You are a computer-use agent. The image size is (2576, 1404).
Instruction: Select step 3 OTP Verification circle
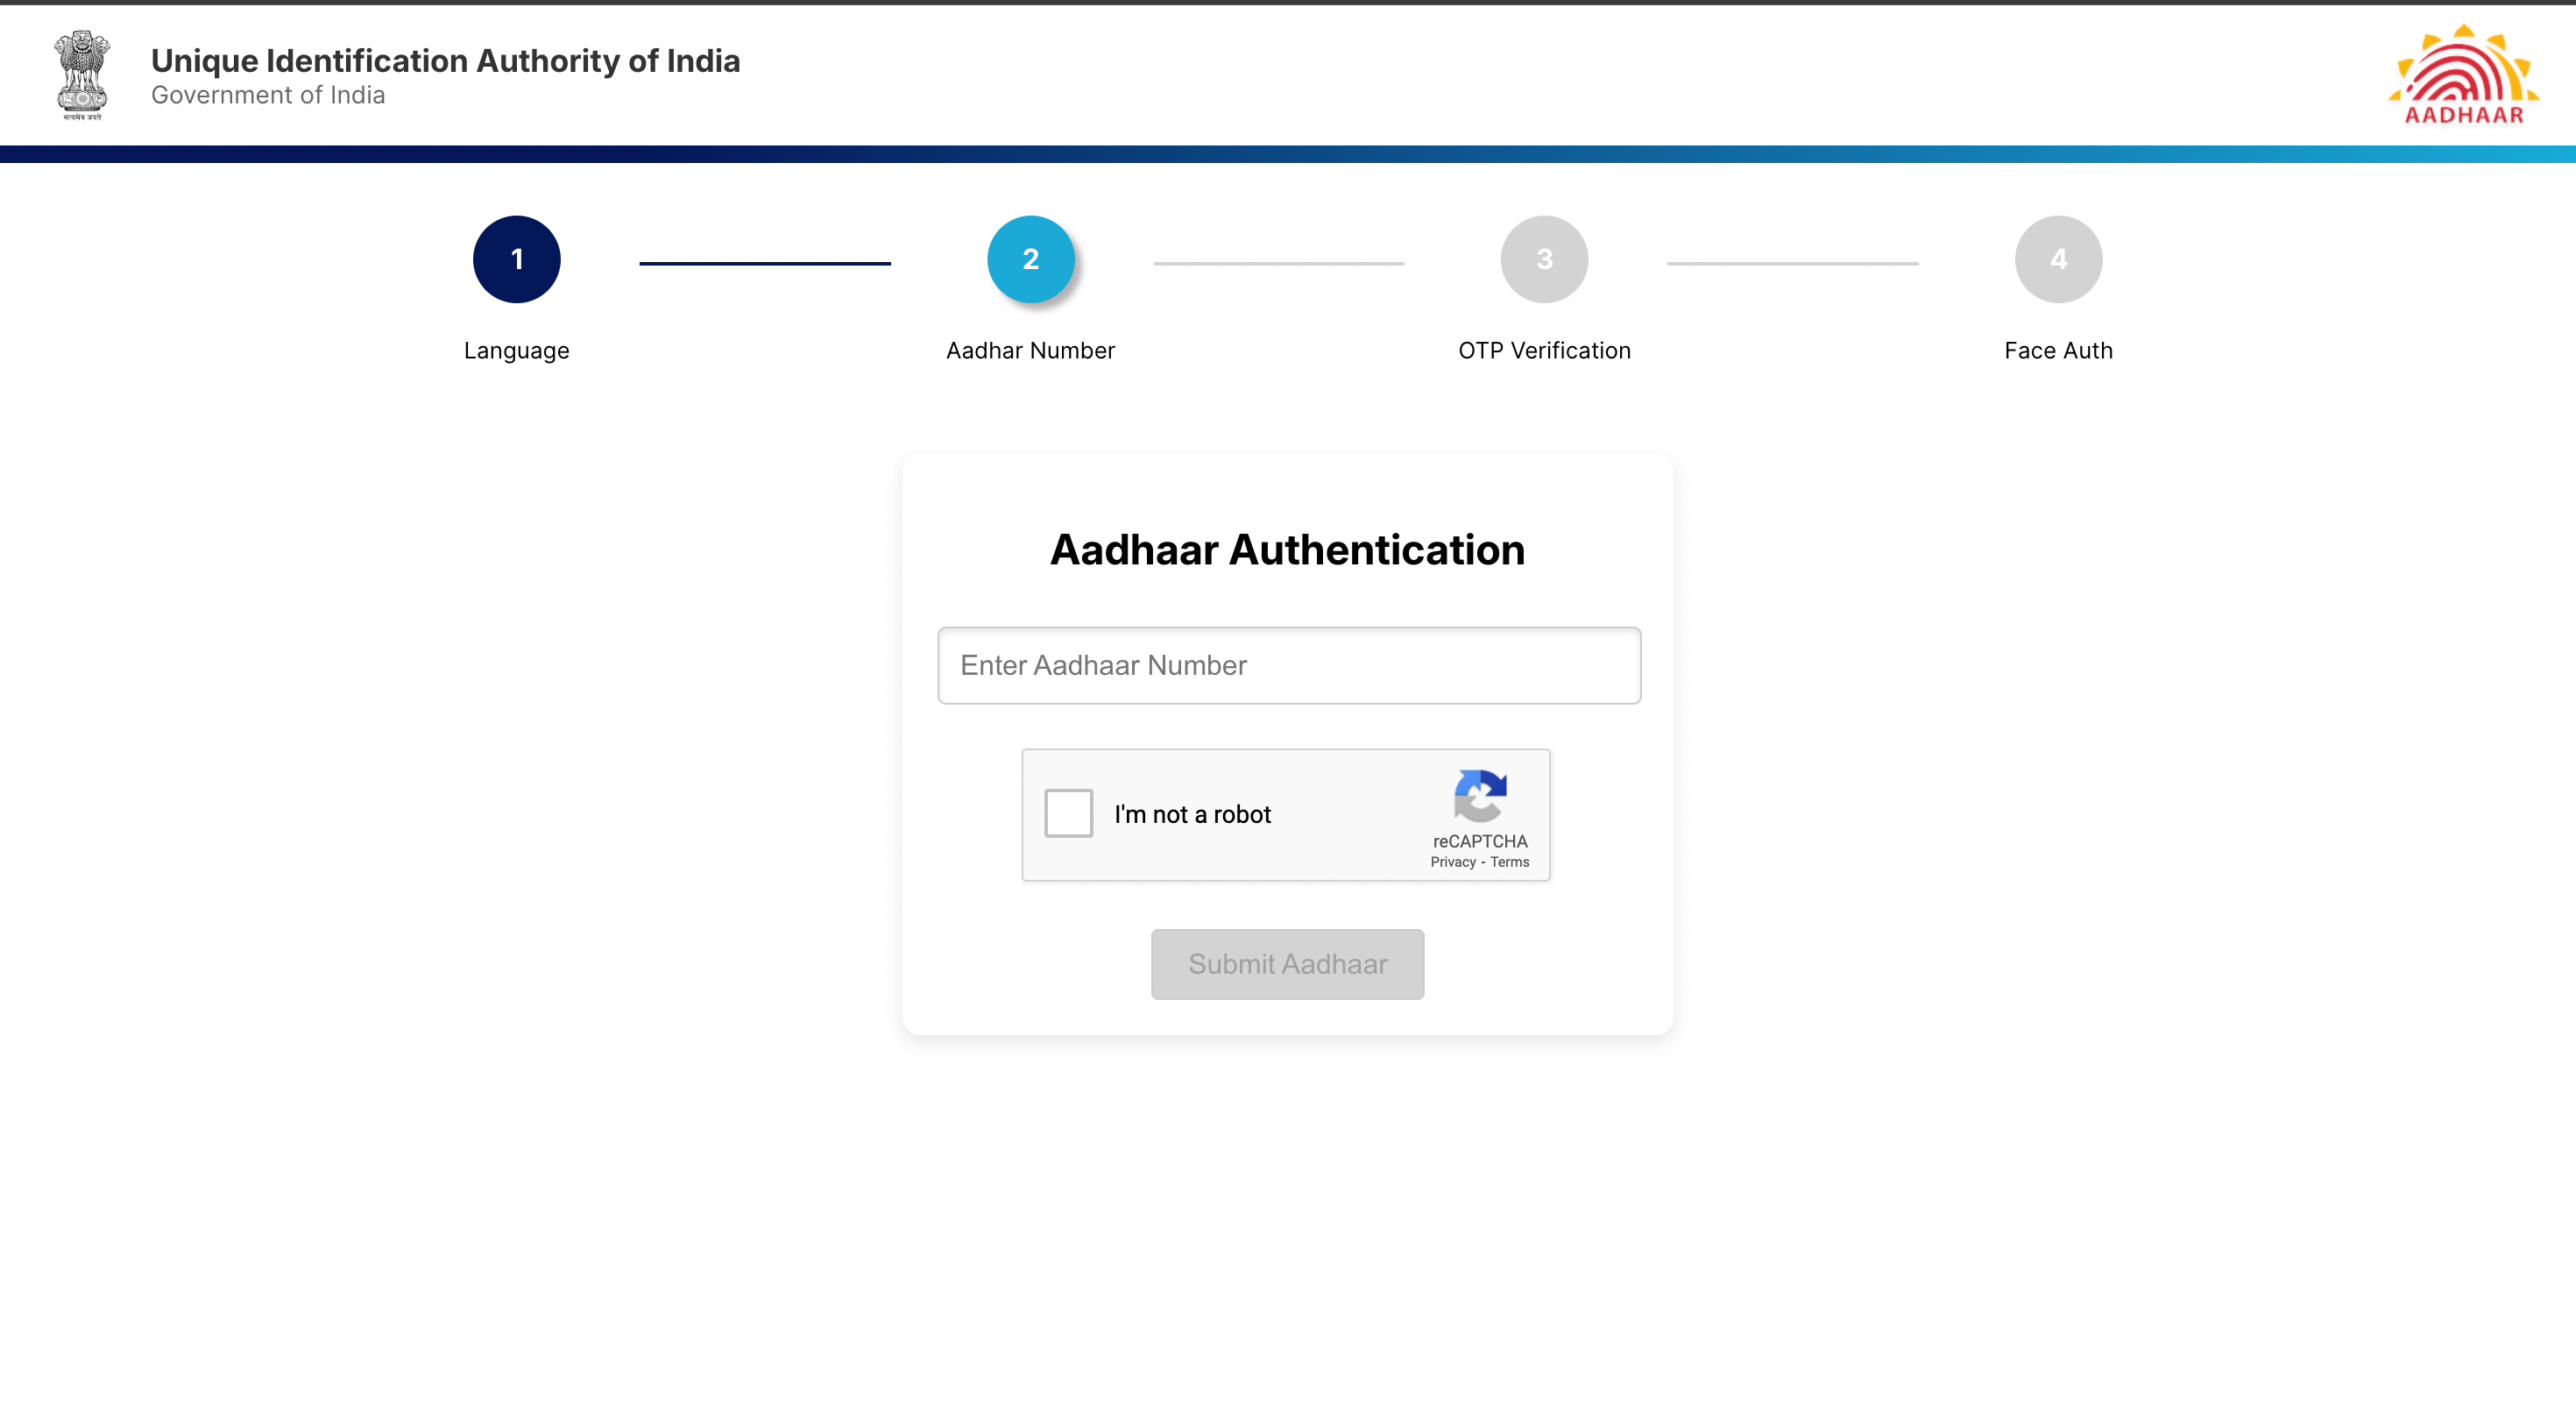click(1544, 259)
